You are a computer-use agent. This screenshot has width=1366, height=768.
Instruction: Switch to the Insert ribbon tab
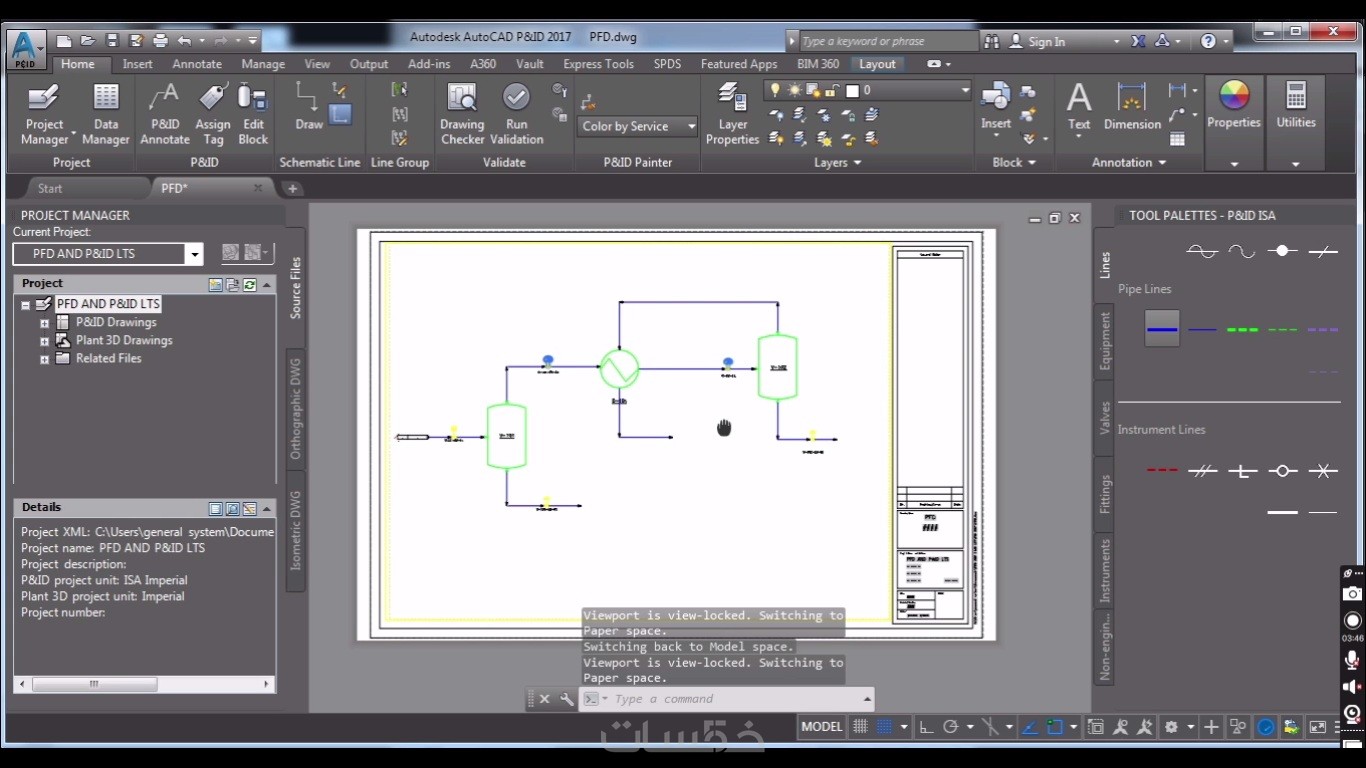coord(138,64)
